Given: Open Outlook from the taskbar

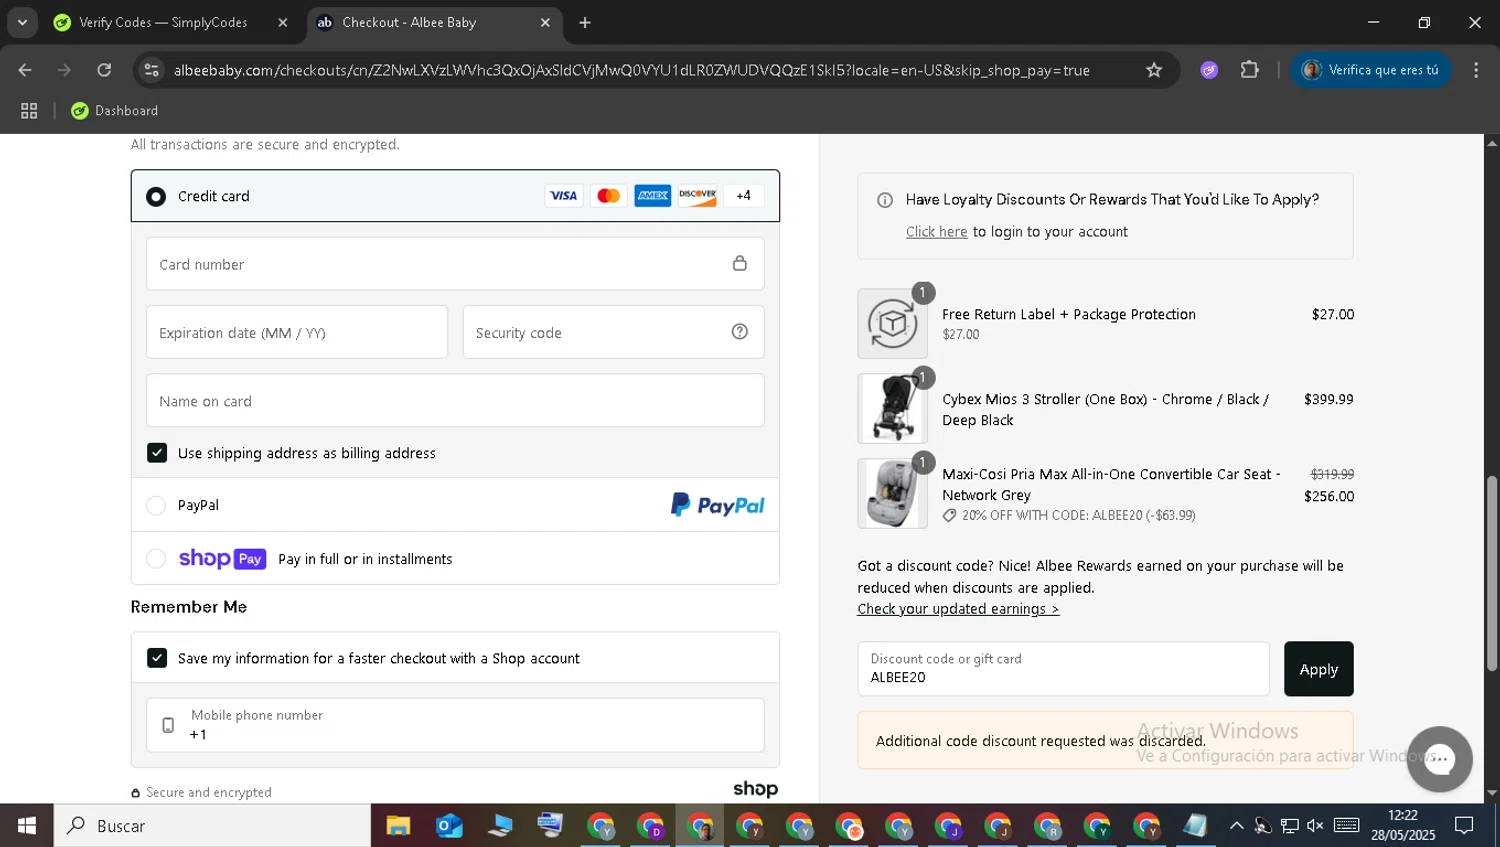Looking at the screenshot, I should pos(449,826).
